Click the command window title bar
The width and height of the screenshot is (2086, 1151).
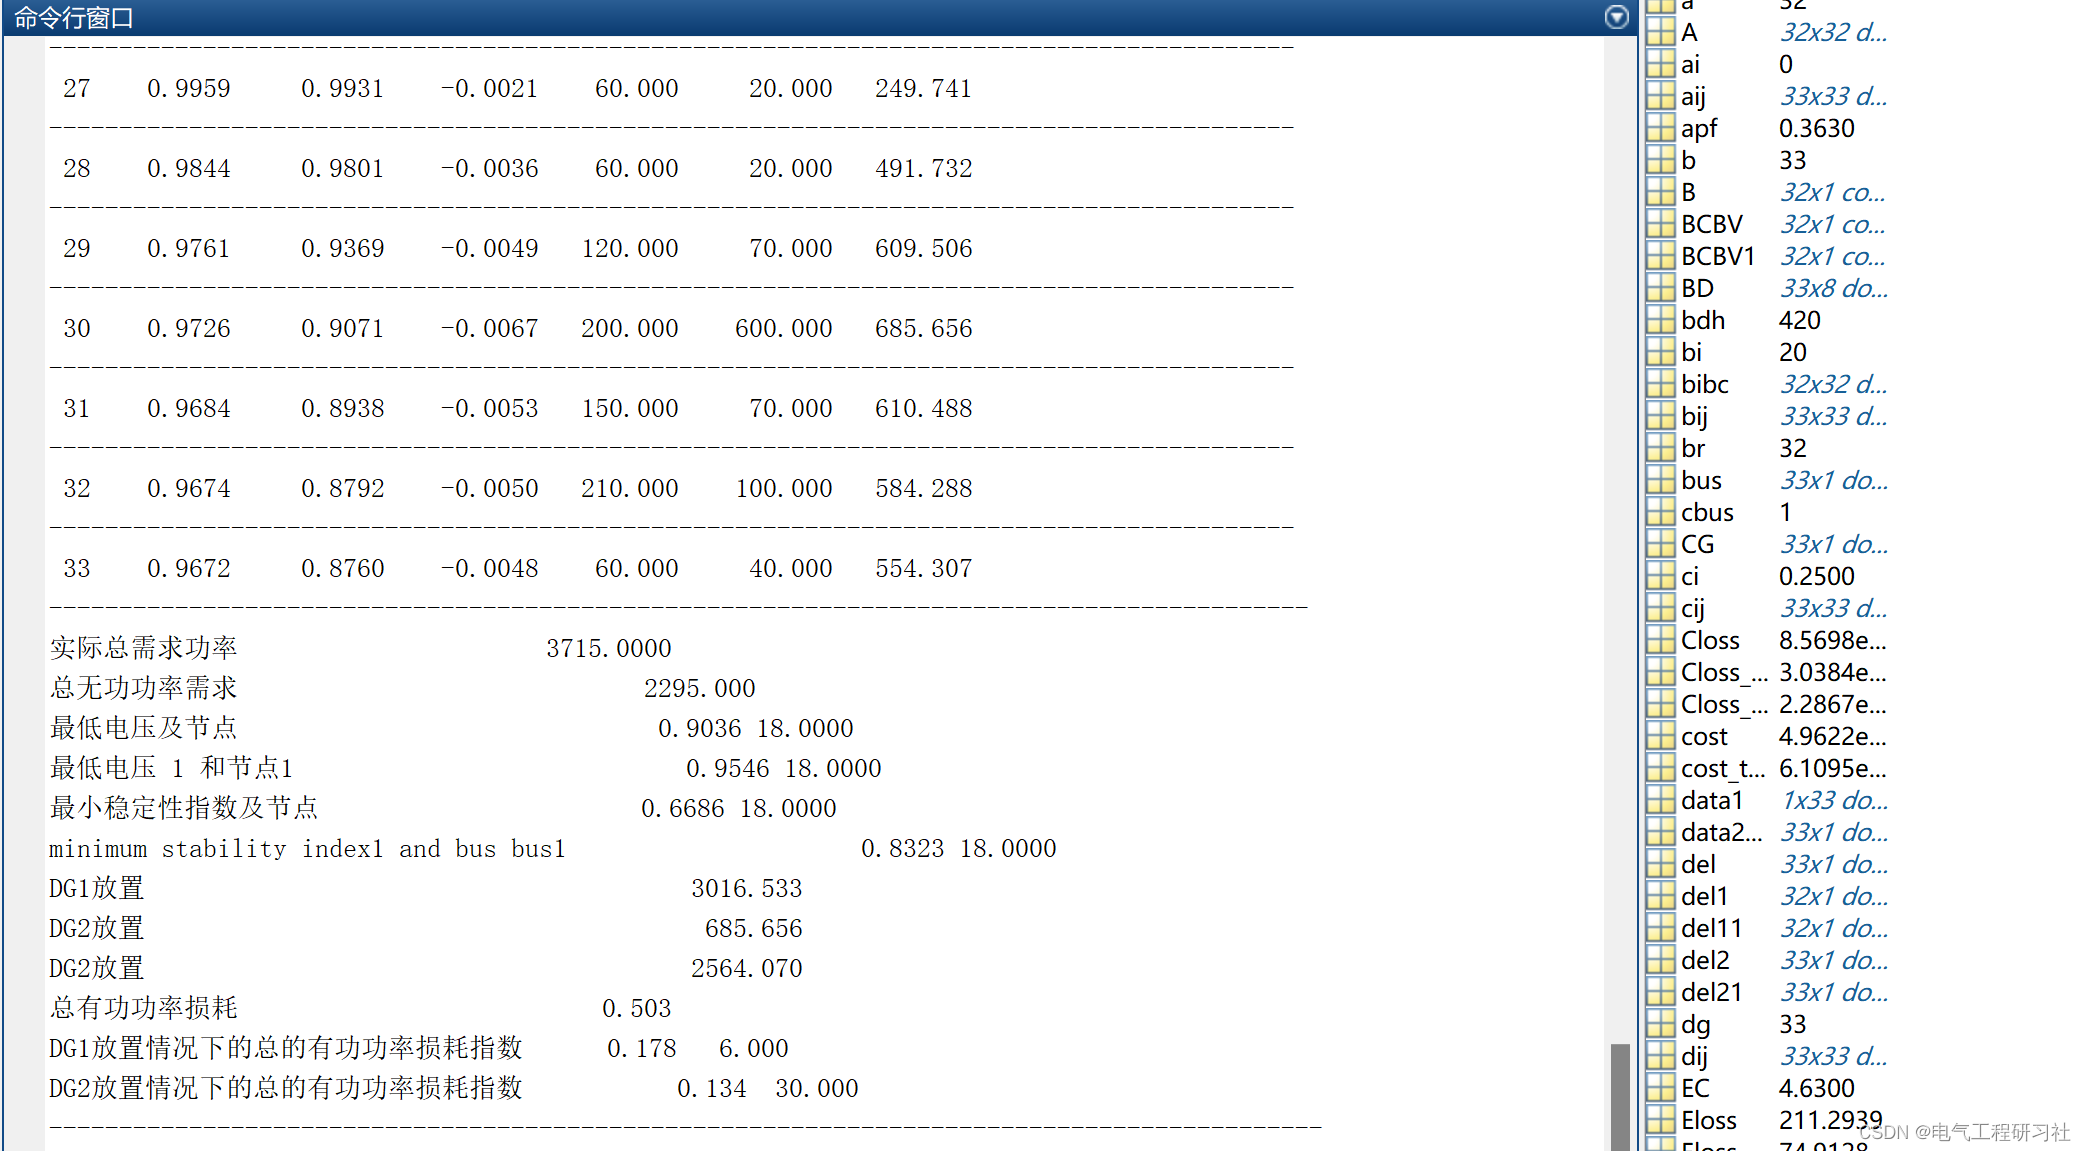coord(800,17)
